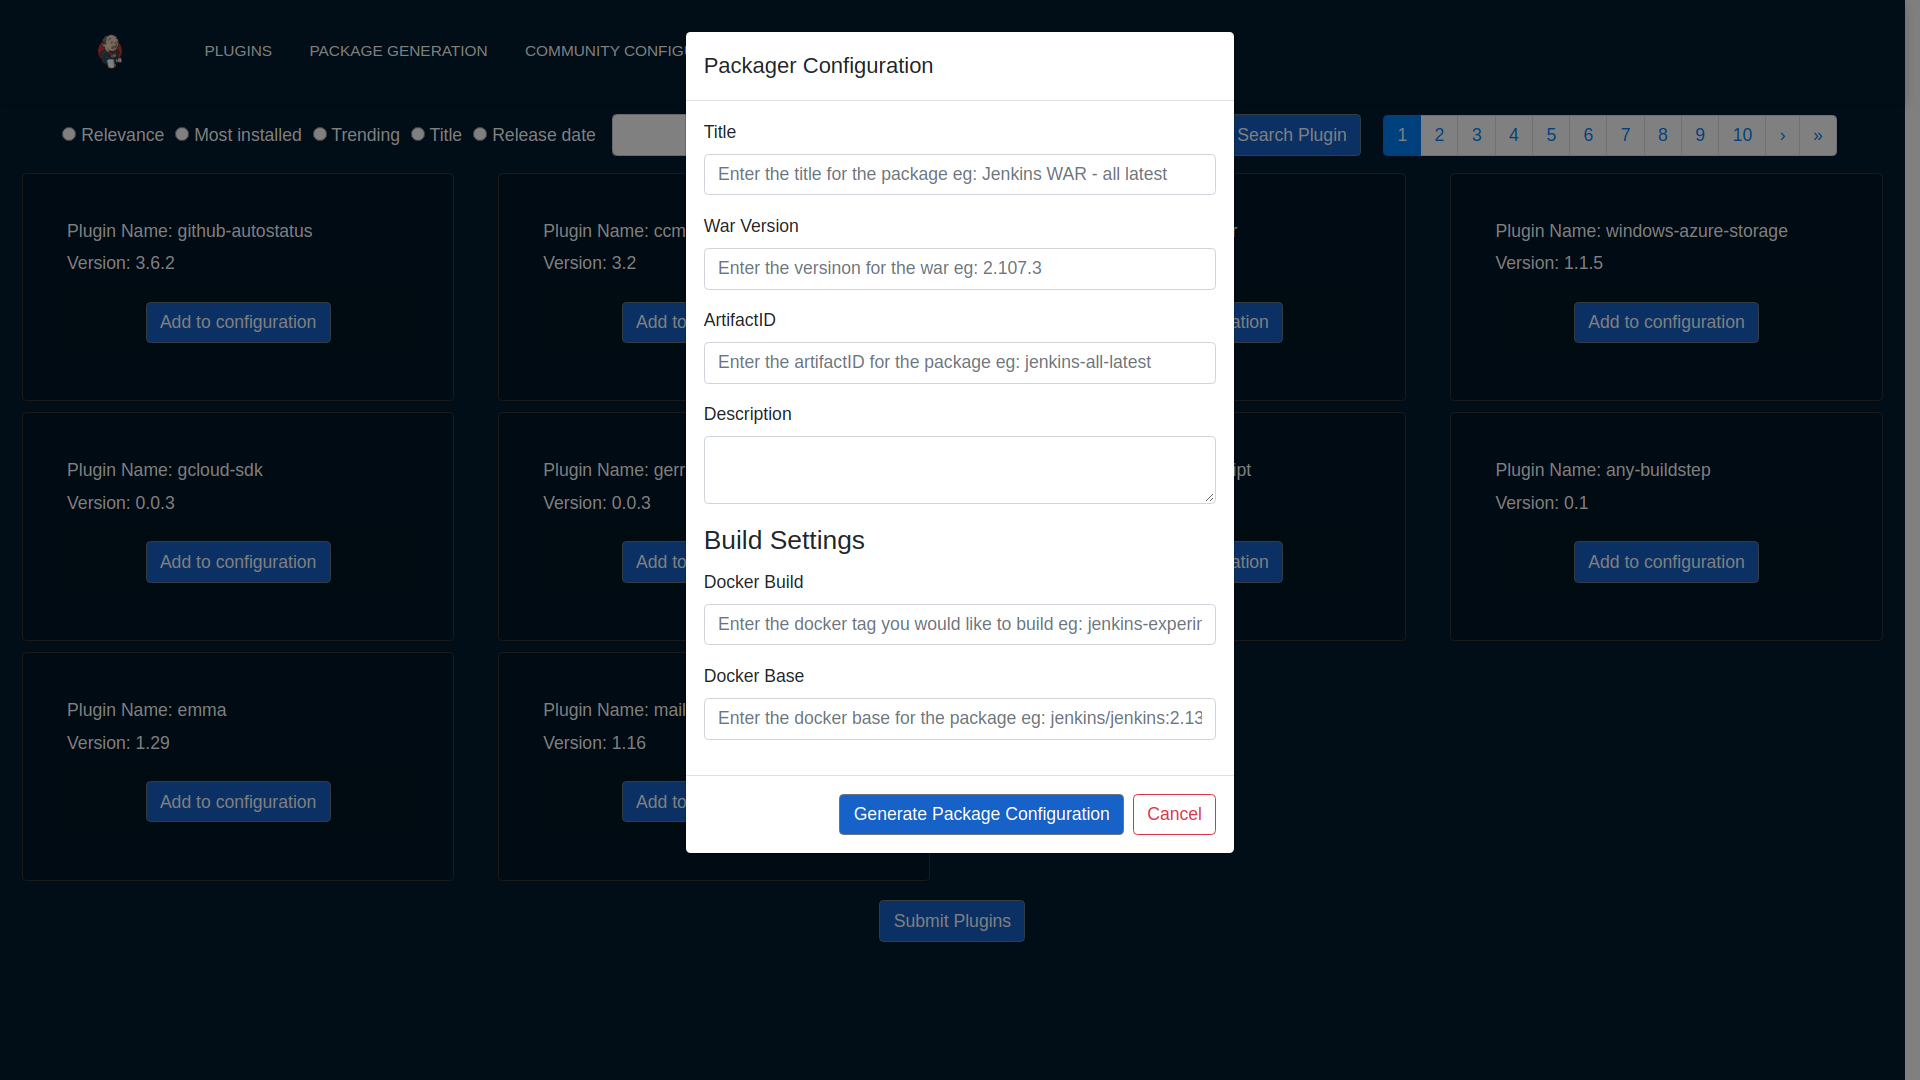Go to pagination page 8

point(1663,135)
